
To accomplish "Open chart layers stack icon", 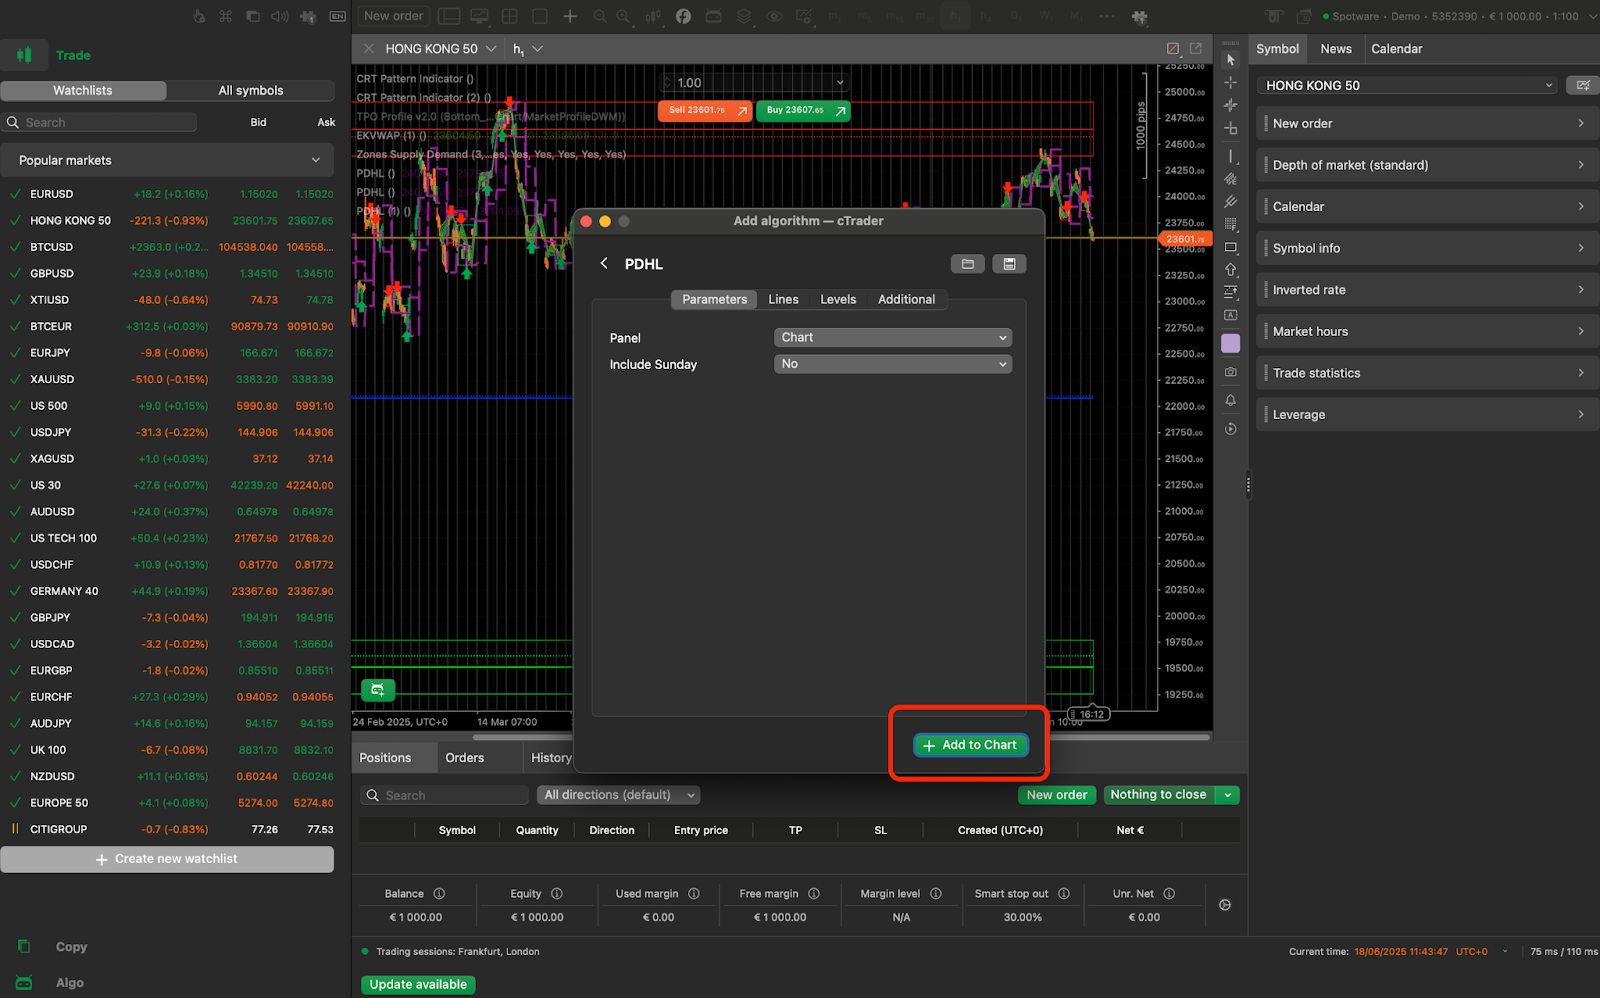I will tap(744, 16).
